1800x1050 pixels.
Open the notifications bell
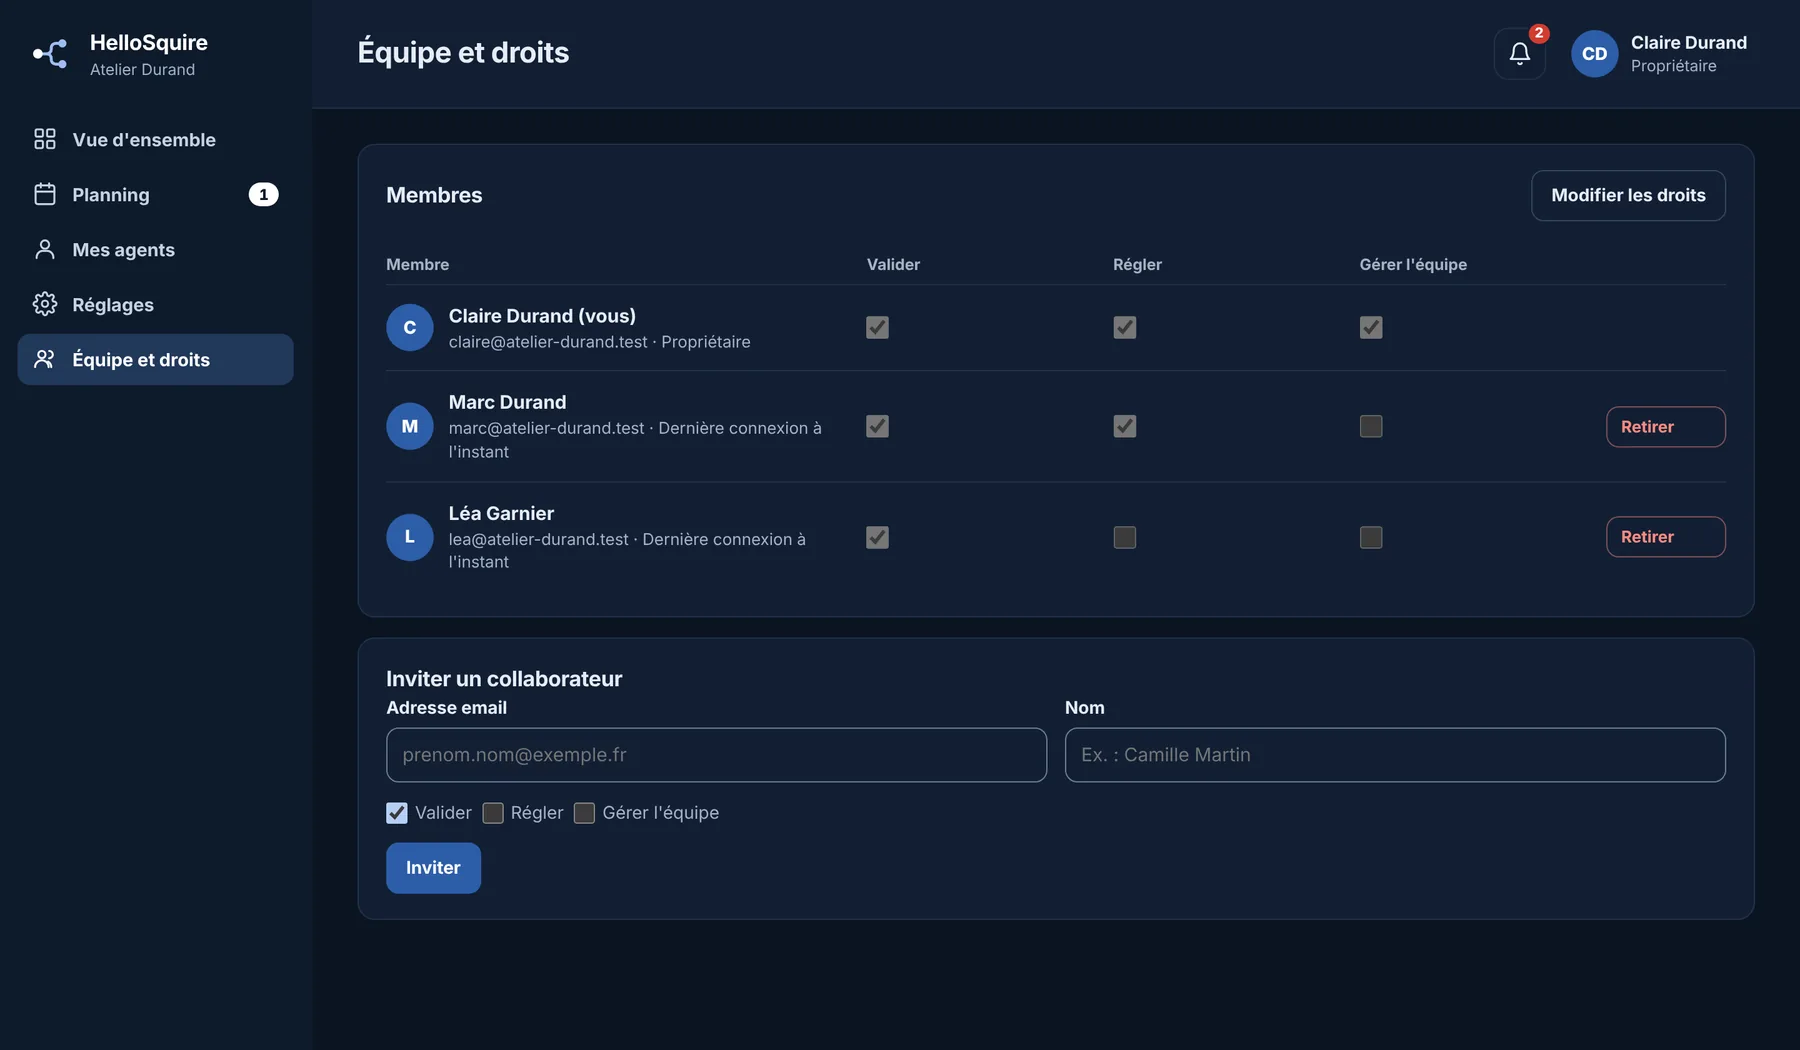click(x=1519, y=54)
